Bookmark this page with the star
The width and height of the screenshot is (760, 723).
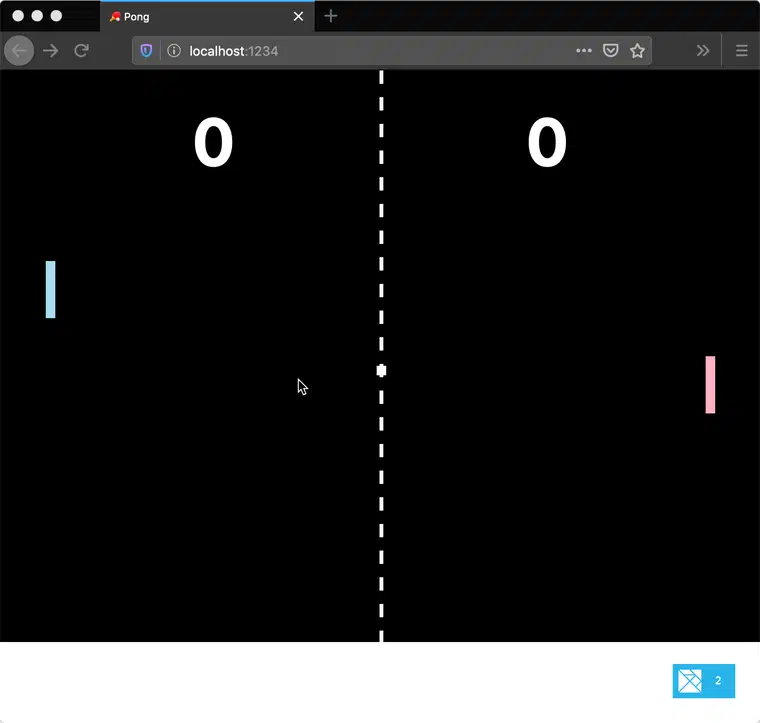coord(637,51)
